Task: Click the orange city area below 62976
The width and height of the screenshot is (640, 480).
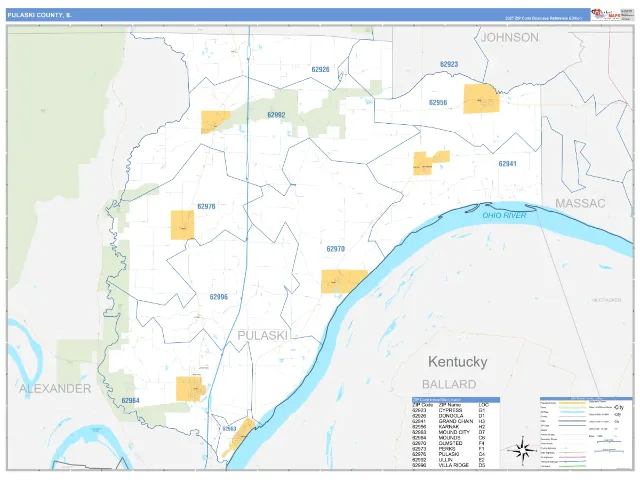Action: pos(182,225)
